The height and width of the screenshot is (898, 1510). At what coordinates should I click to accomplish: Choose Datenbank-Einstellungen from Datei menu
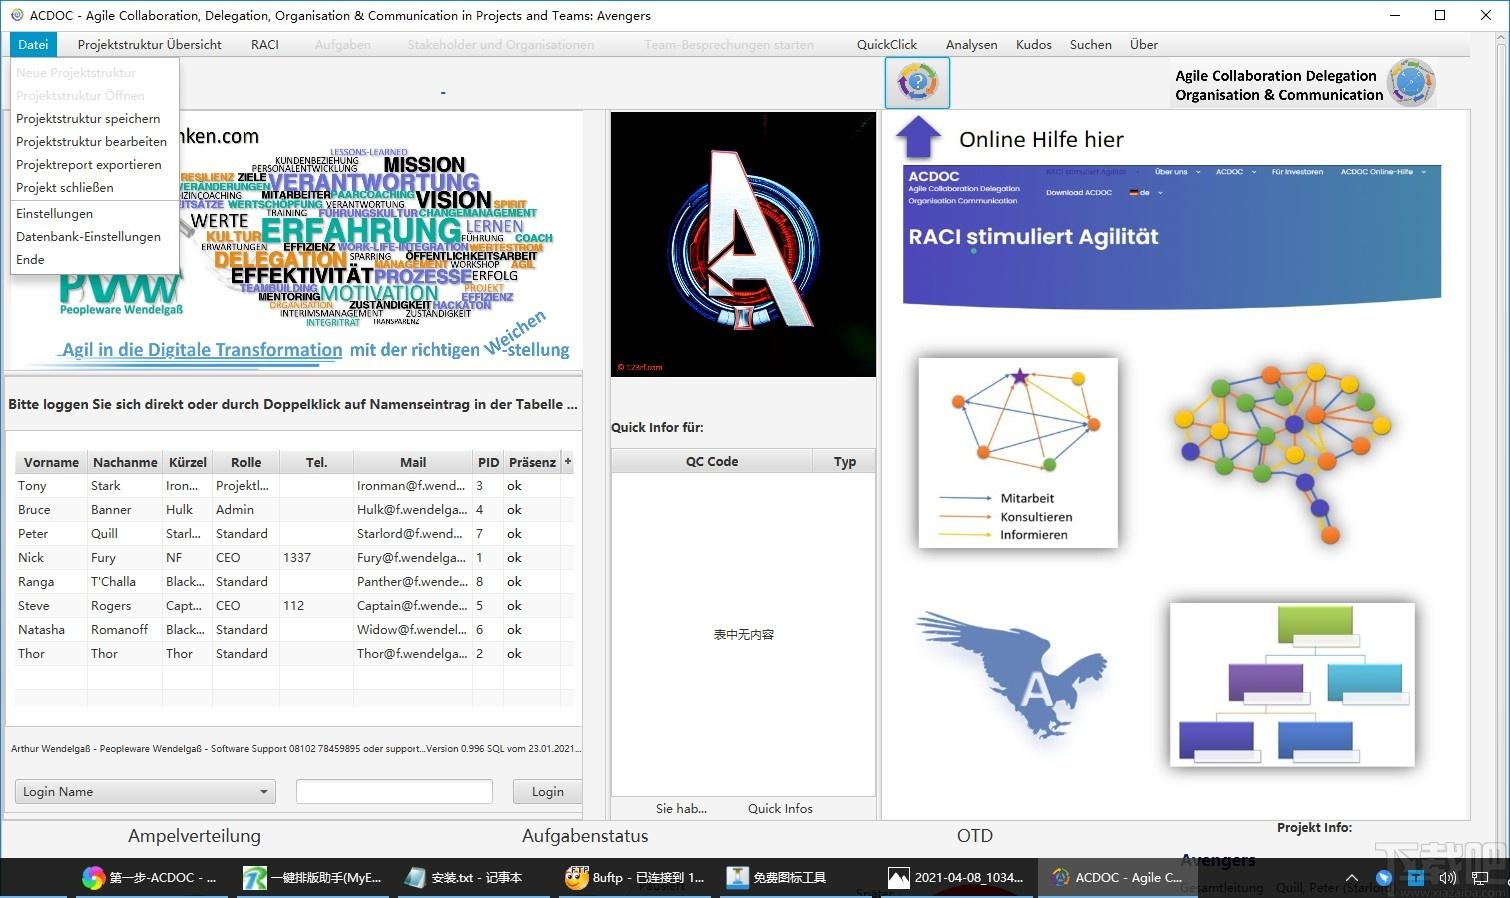tap(88, 237)
